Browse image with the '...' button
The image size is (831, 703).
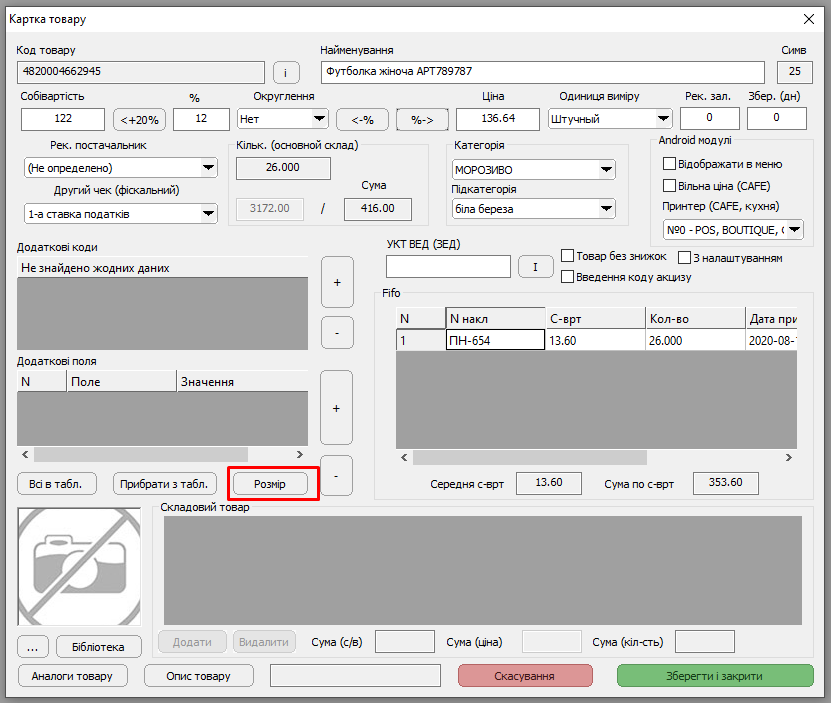(x=34, y=647)
